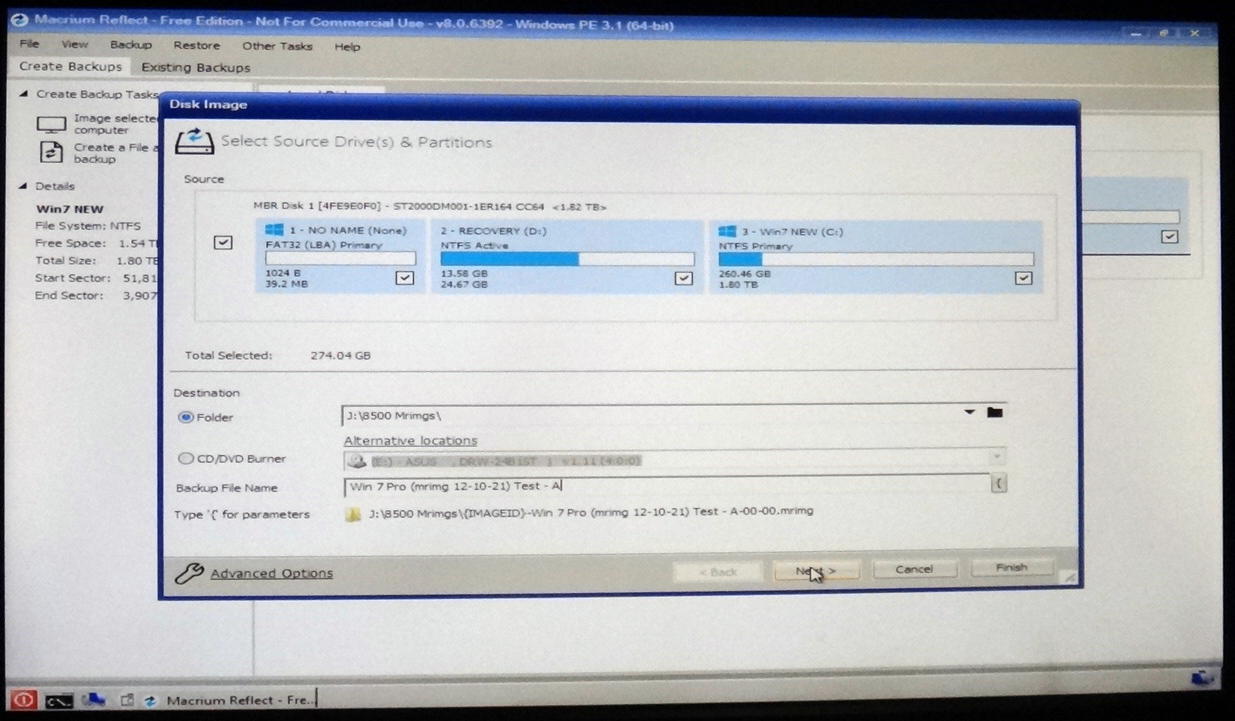The width and height of the screenshot is (1235, 721).
Task: Click the Finish button
Action: (x=1011, y=568)
